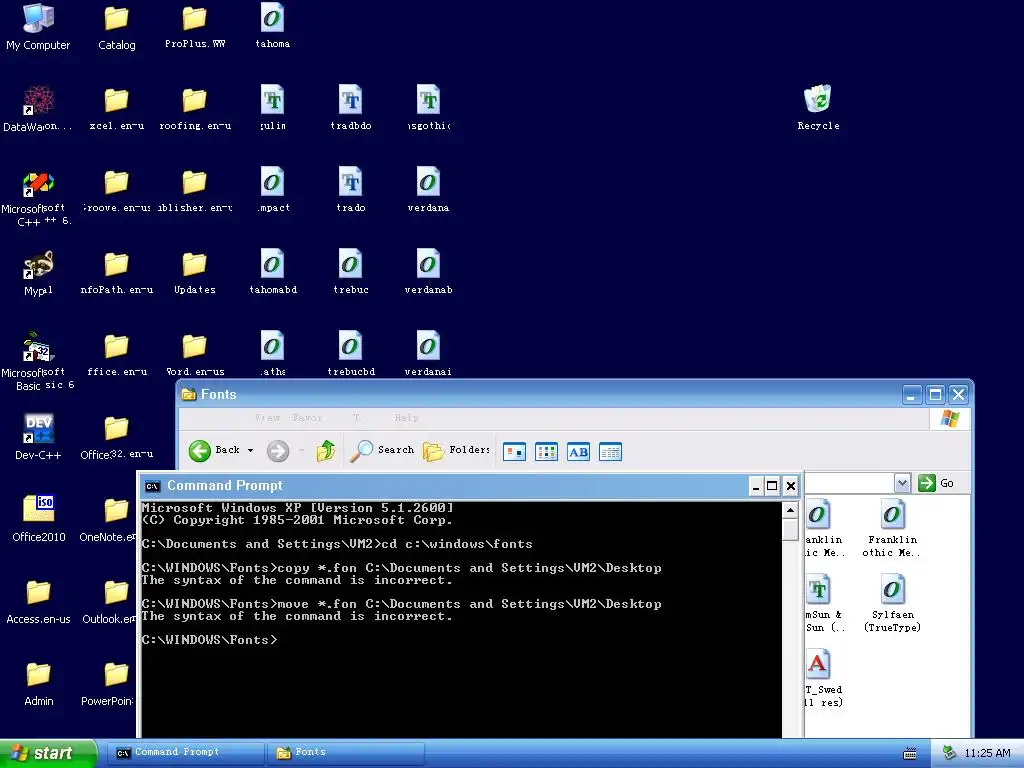Select the red A T_Swed font file
This screenshot has height=768, width=1024.
point(823,678)
